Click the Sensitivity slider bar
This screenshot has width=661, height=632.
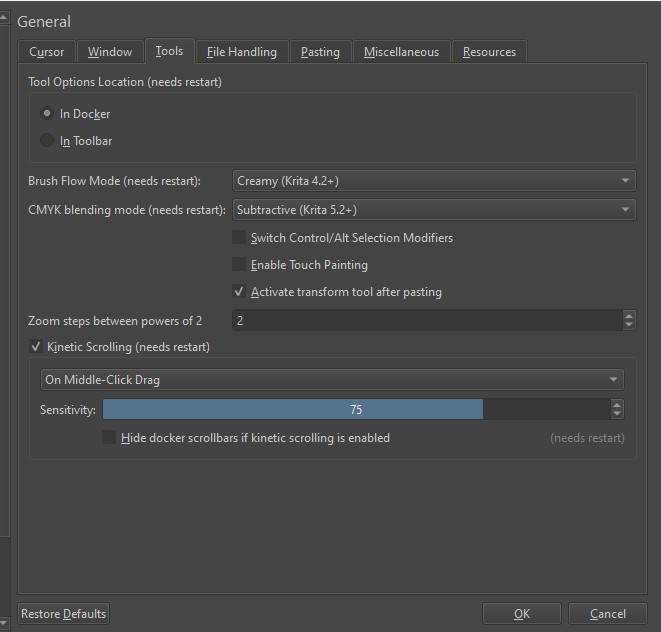356,410
